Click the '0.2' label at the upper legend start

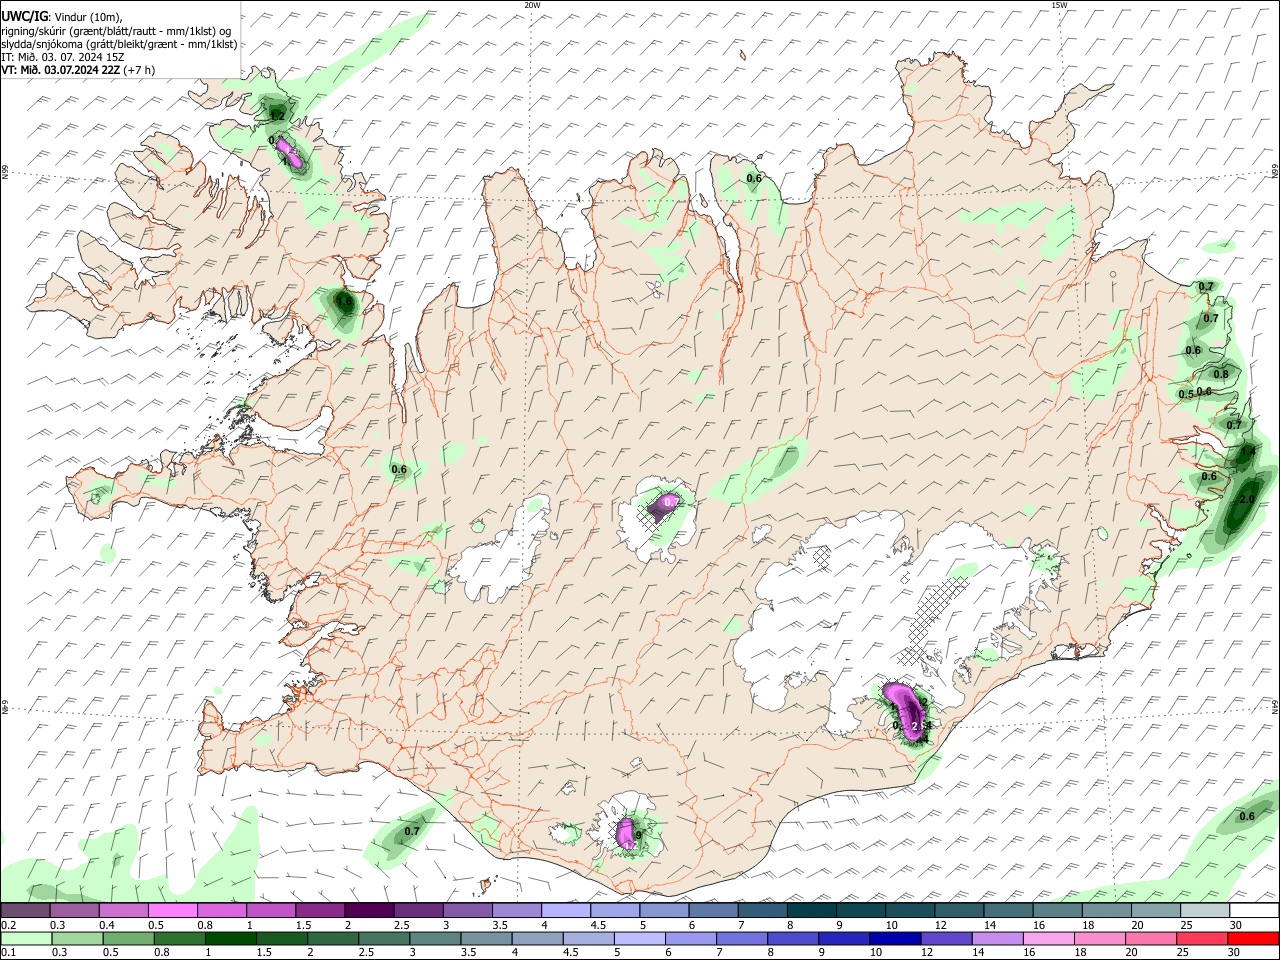pos(8,924)
